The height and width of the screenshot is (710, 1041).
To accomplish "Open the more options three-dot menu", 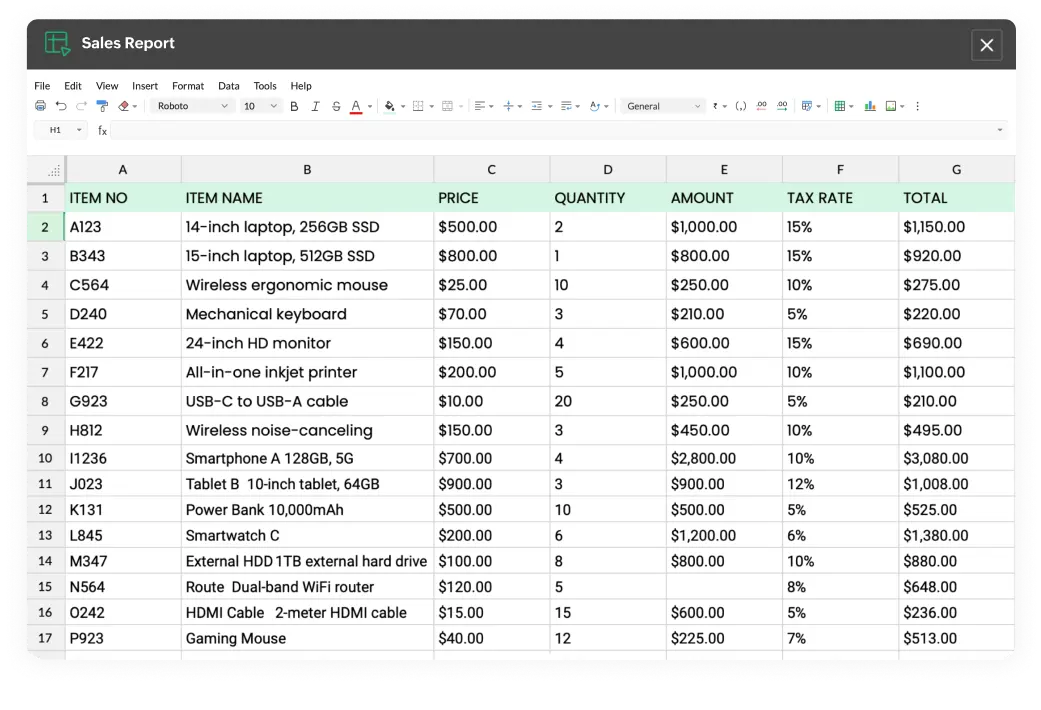I will (x=918, y=106).
